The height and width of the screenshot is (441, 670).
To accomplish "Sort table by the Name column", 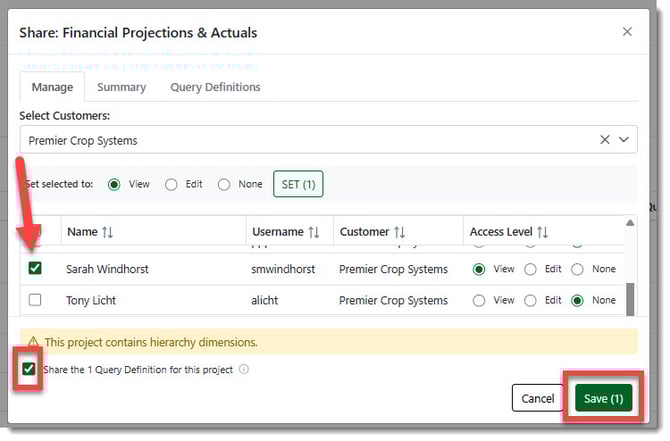I will (107, 232).
